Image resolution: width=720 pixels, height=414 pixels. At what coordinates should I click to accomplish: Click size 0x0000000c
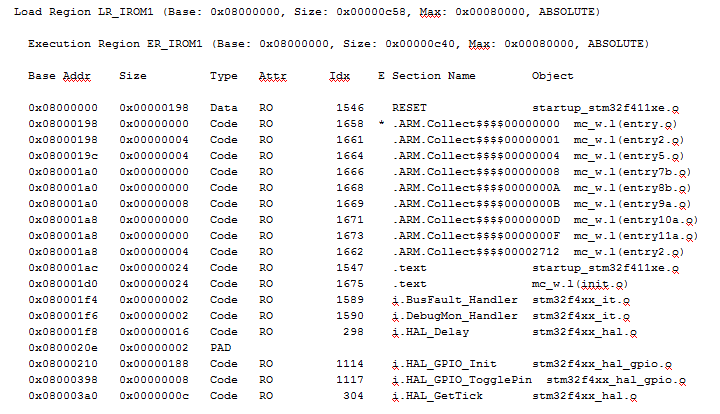[x=154, y=396]
